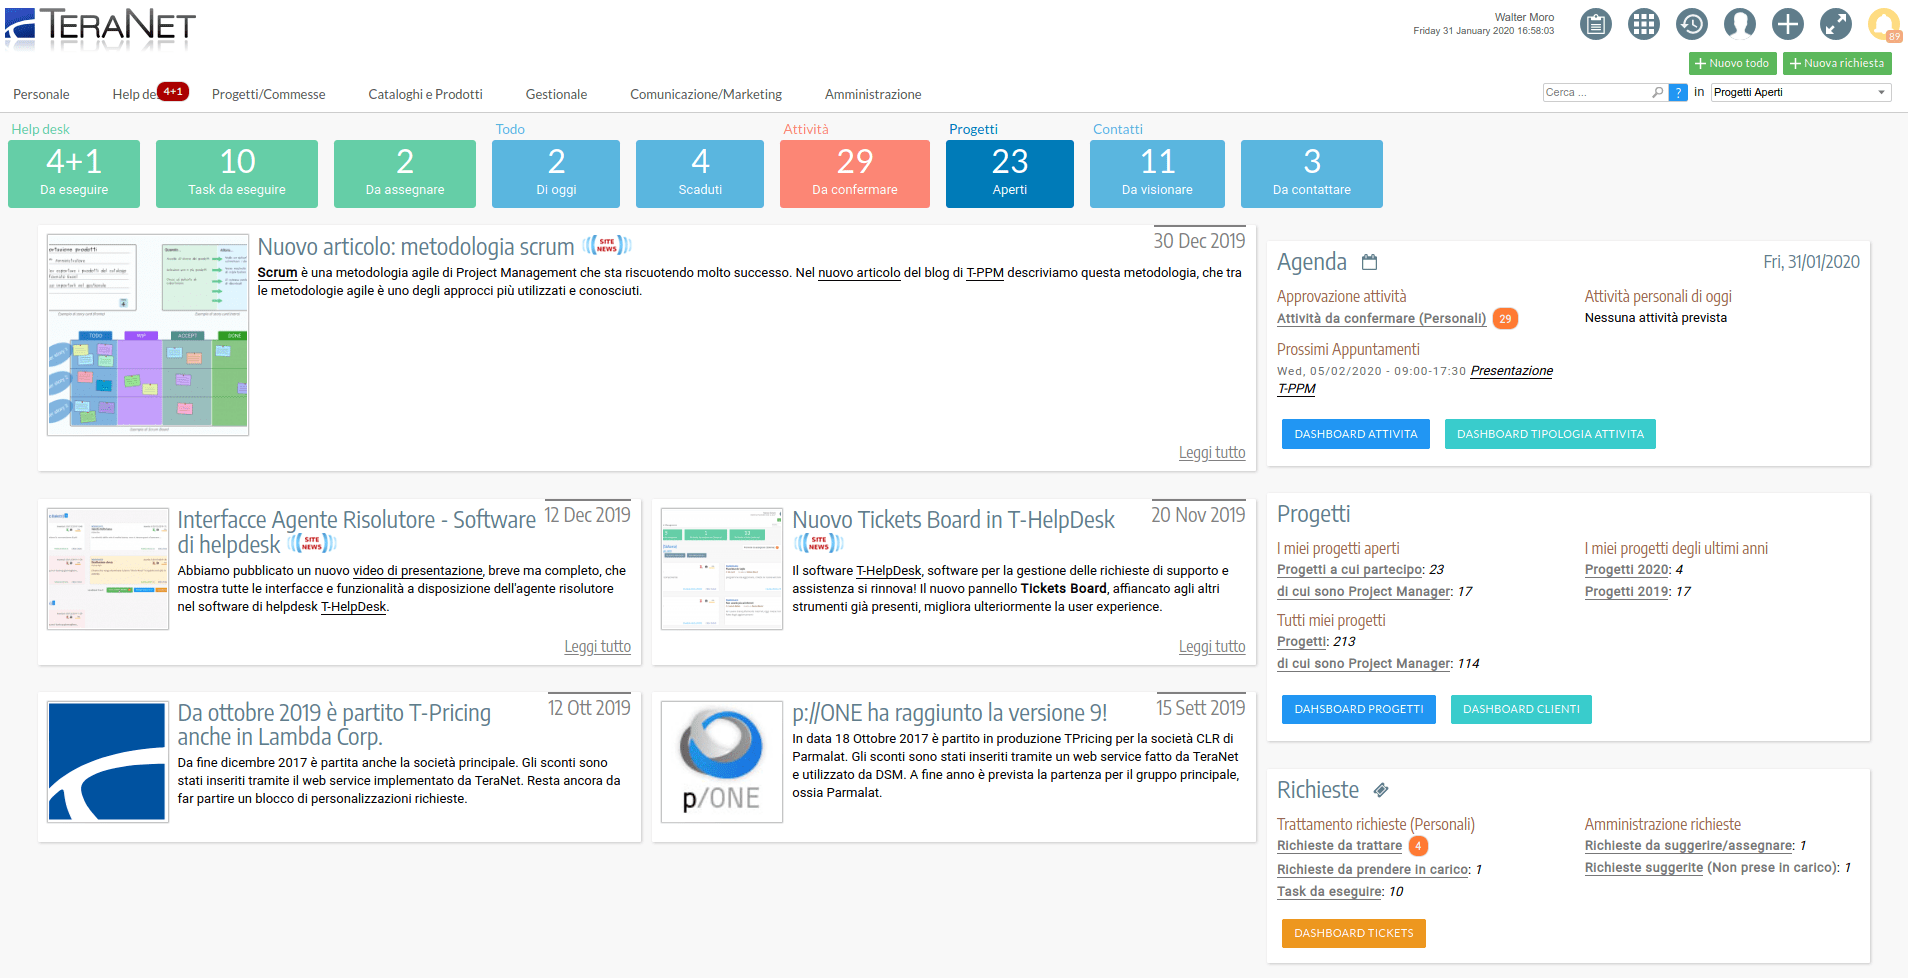Open the Comunicazione/Marketing menu
The width and height of the screenshot is (1908, 978).
(x=706, y=94)
